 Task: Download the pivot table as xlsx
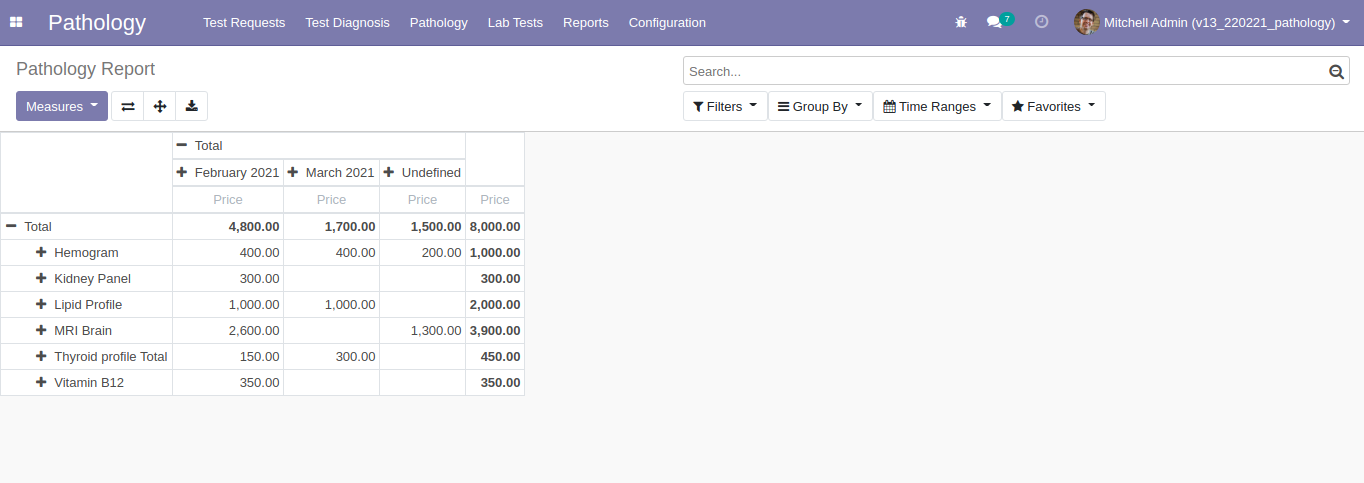191,106
